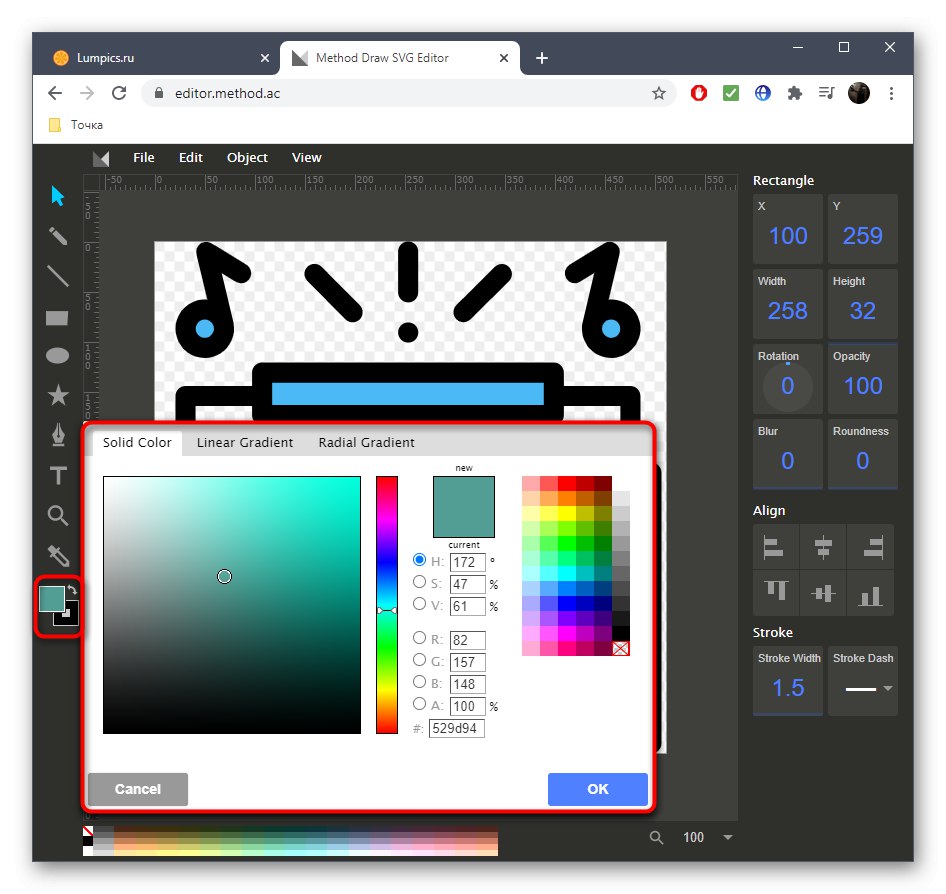
Task: Align objects to right edge
Action: 872,547
